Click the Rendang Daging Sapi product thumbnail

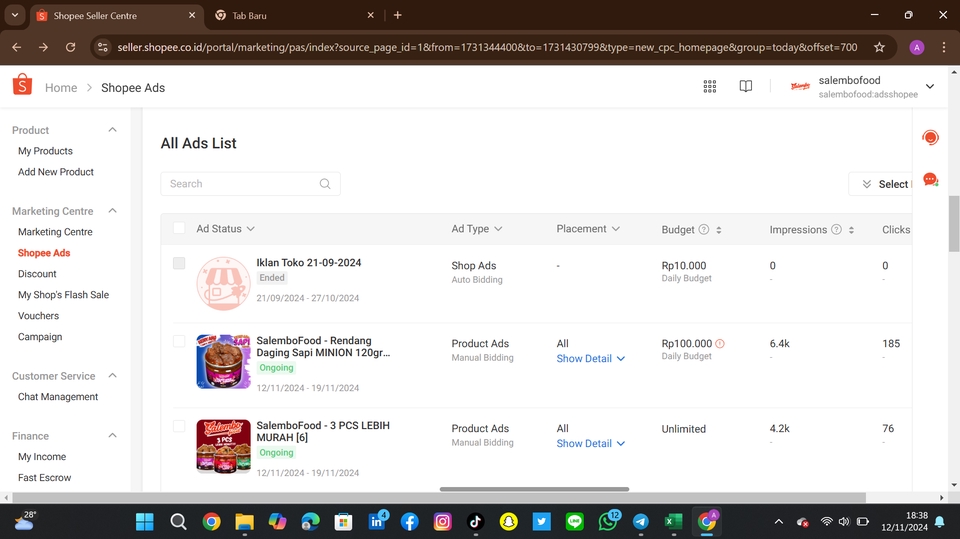point(223,361)
